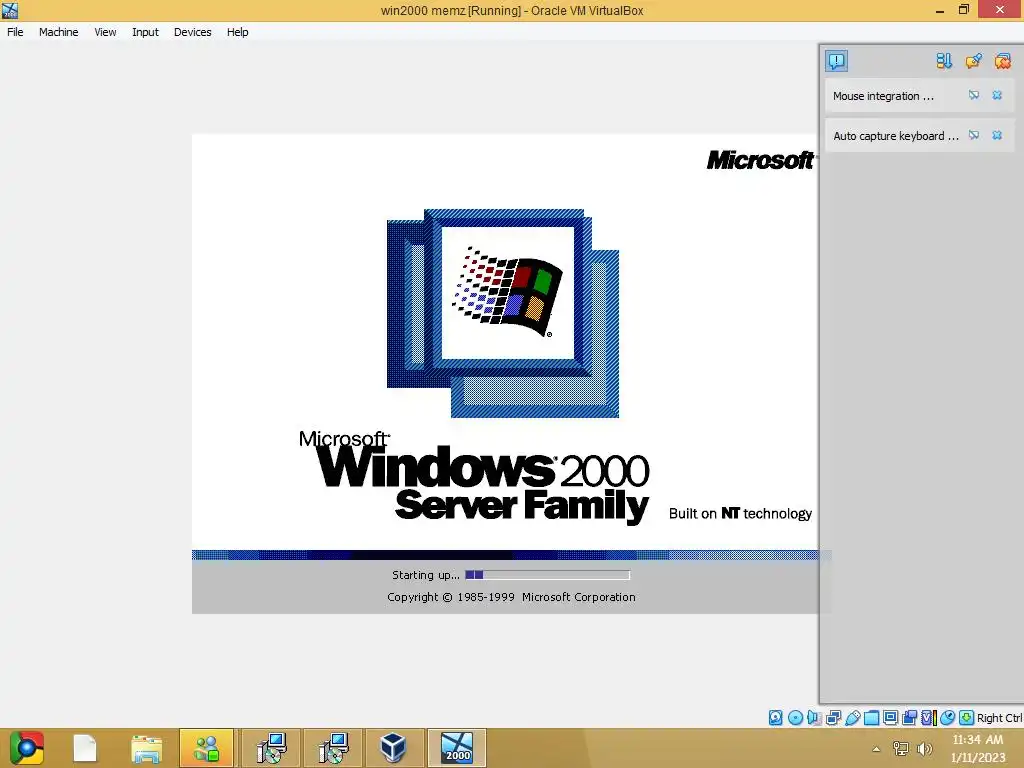Click the volume speaker tray icon
This screenshot has height=768, width=1024.
[x=924, y=748]
